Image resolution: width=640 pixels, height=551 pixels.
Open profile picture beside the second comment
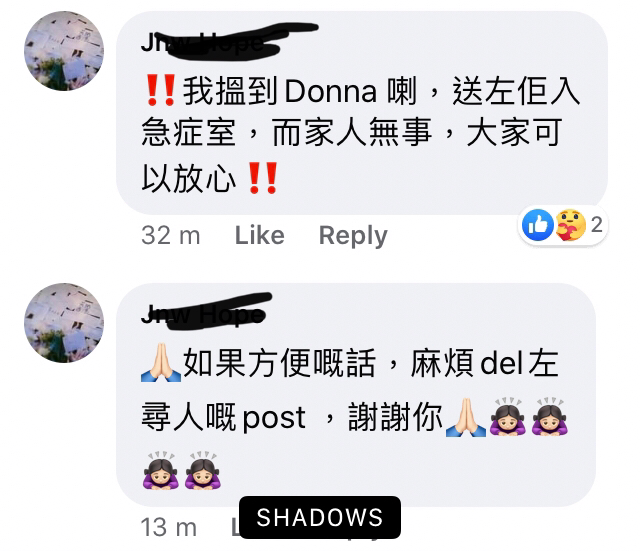pyautogui.click(x=64, y=323)
